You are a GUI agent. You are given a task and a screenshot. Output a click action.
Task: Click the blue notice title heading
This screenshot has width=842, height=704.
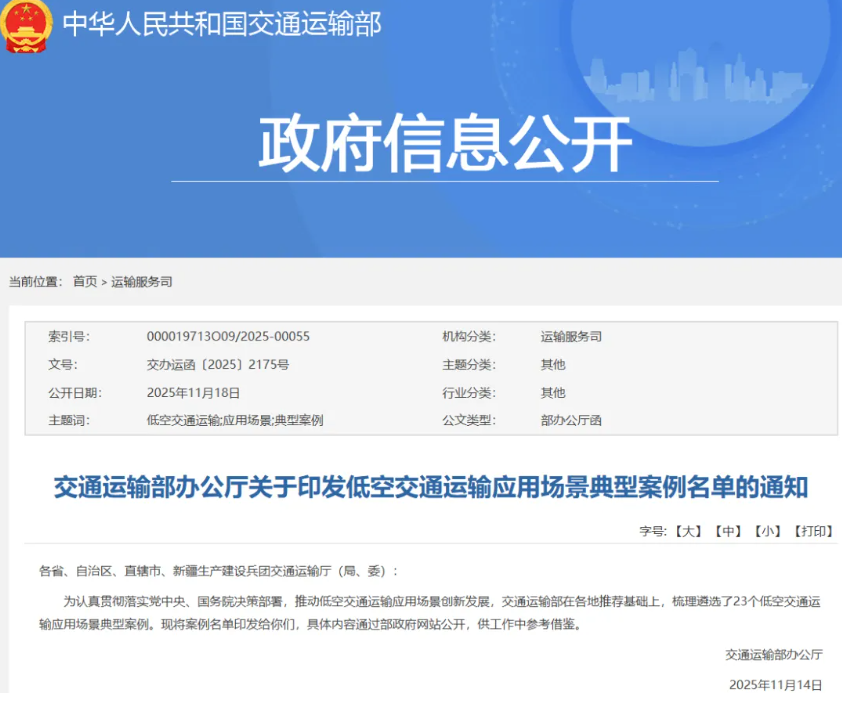[430, 488]
